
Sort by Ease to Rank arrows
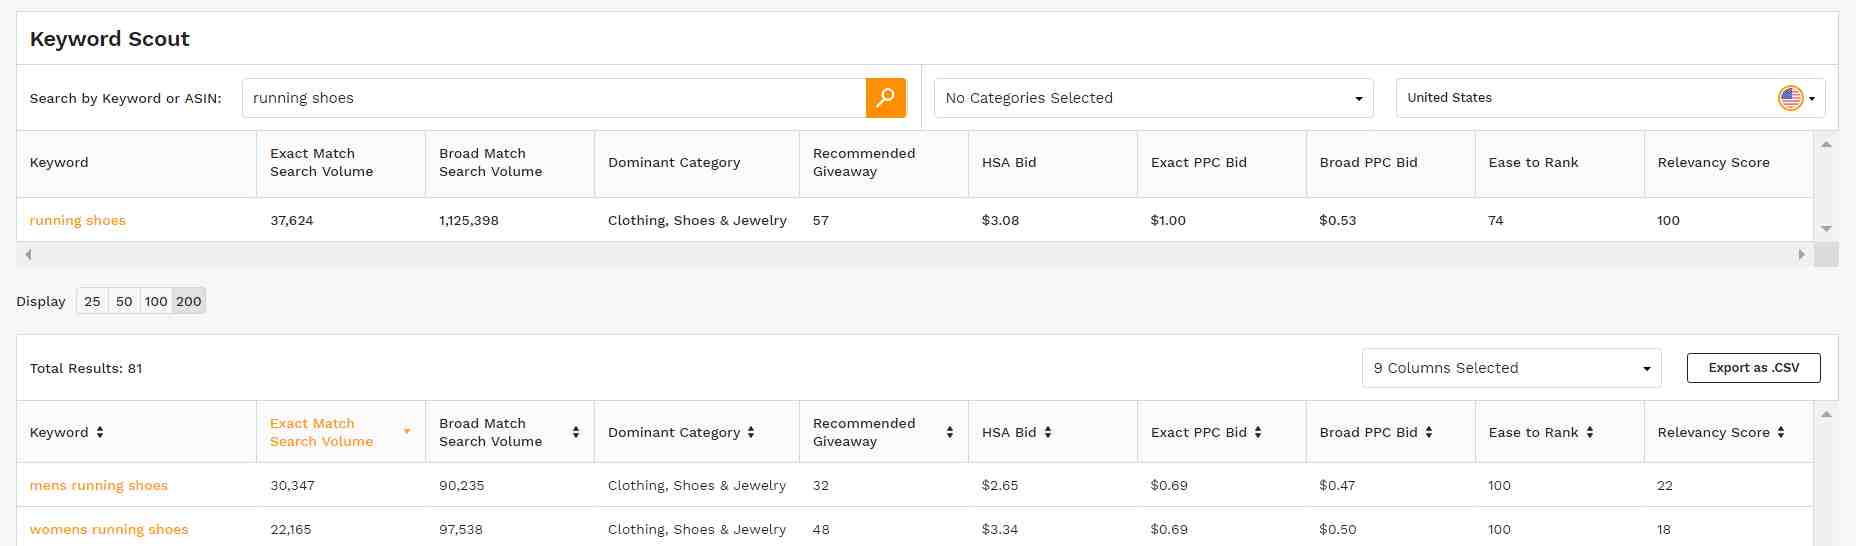click(x=1590, y=432)
